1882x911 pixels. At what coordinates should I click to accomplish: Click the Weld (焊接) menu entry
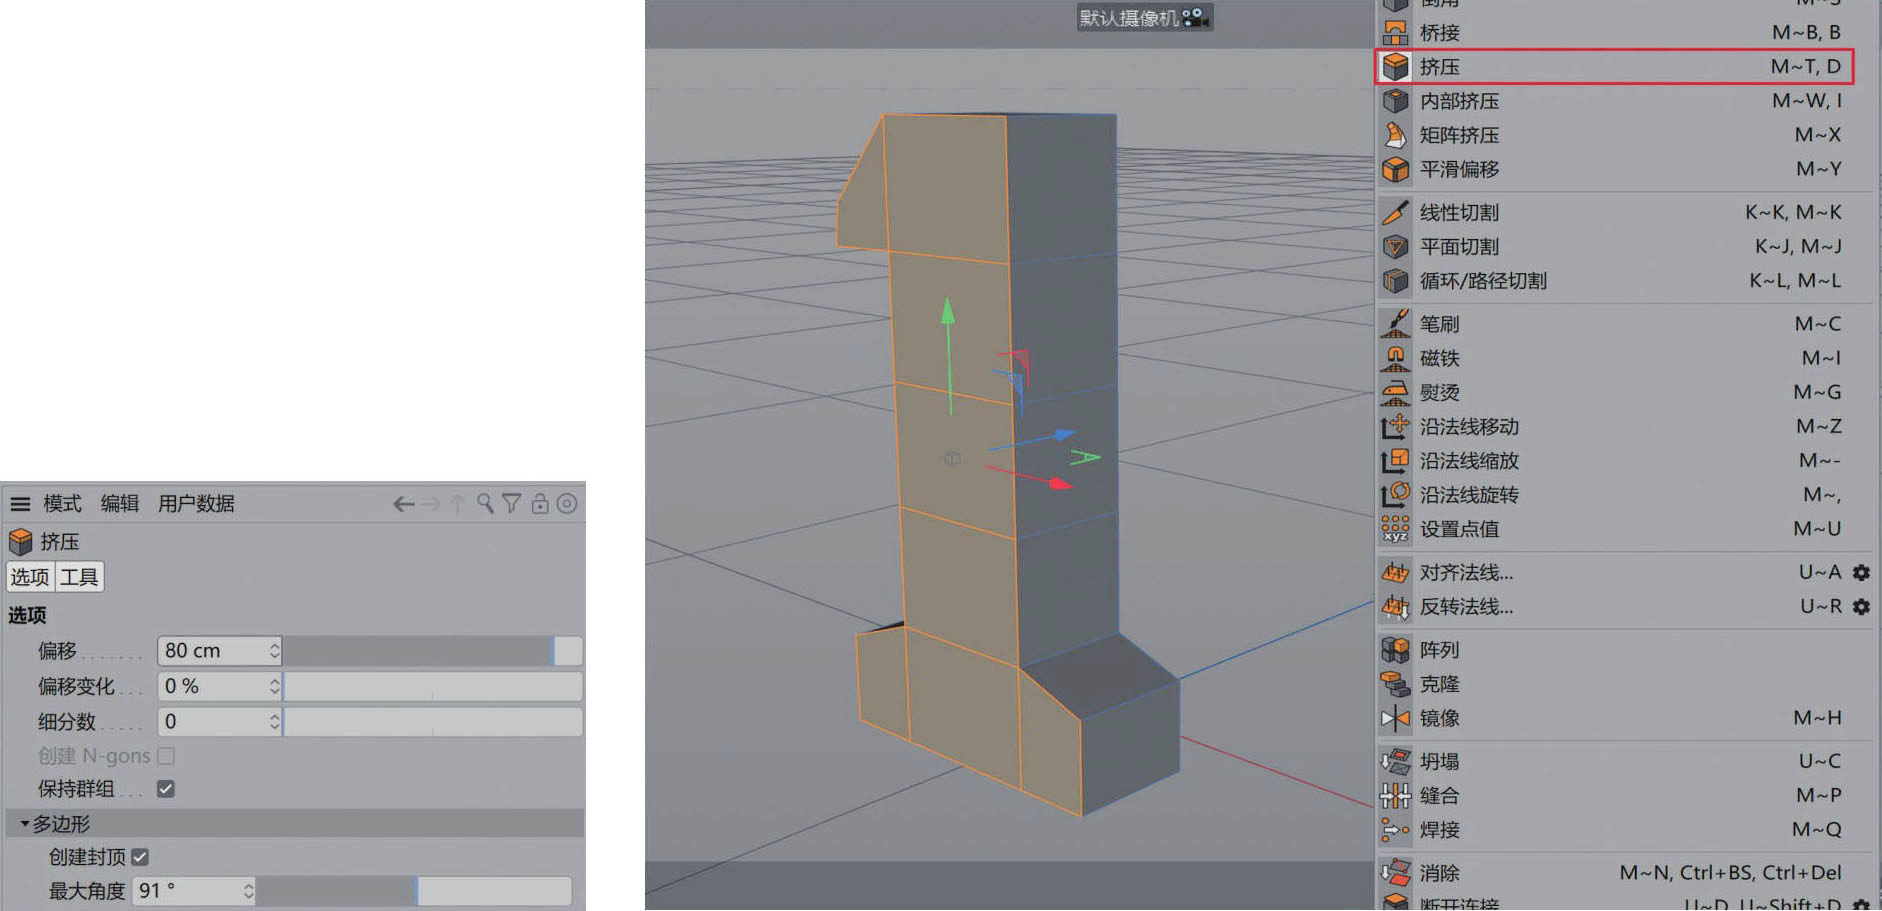click(1440, 830)
